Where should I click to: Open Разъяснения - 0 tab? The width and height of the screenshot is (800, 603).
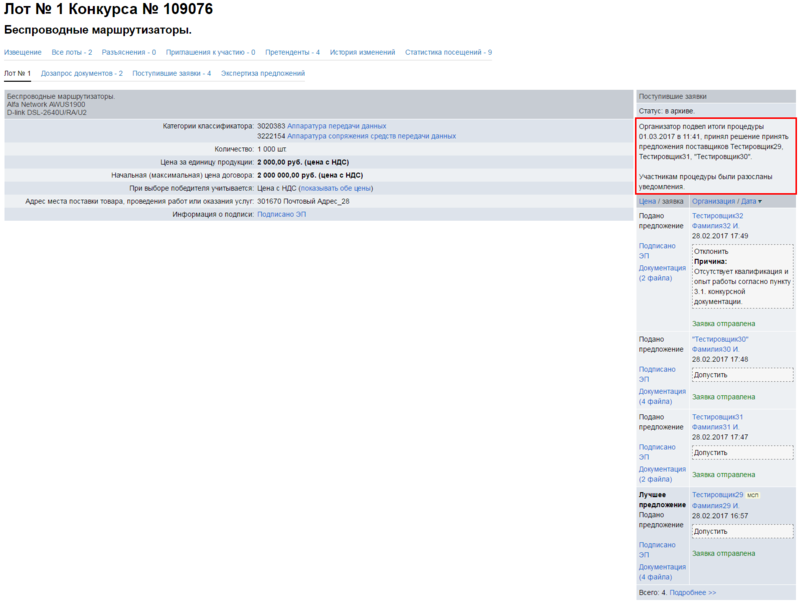click(x=129, y=52)
